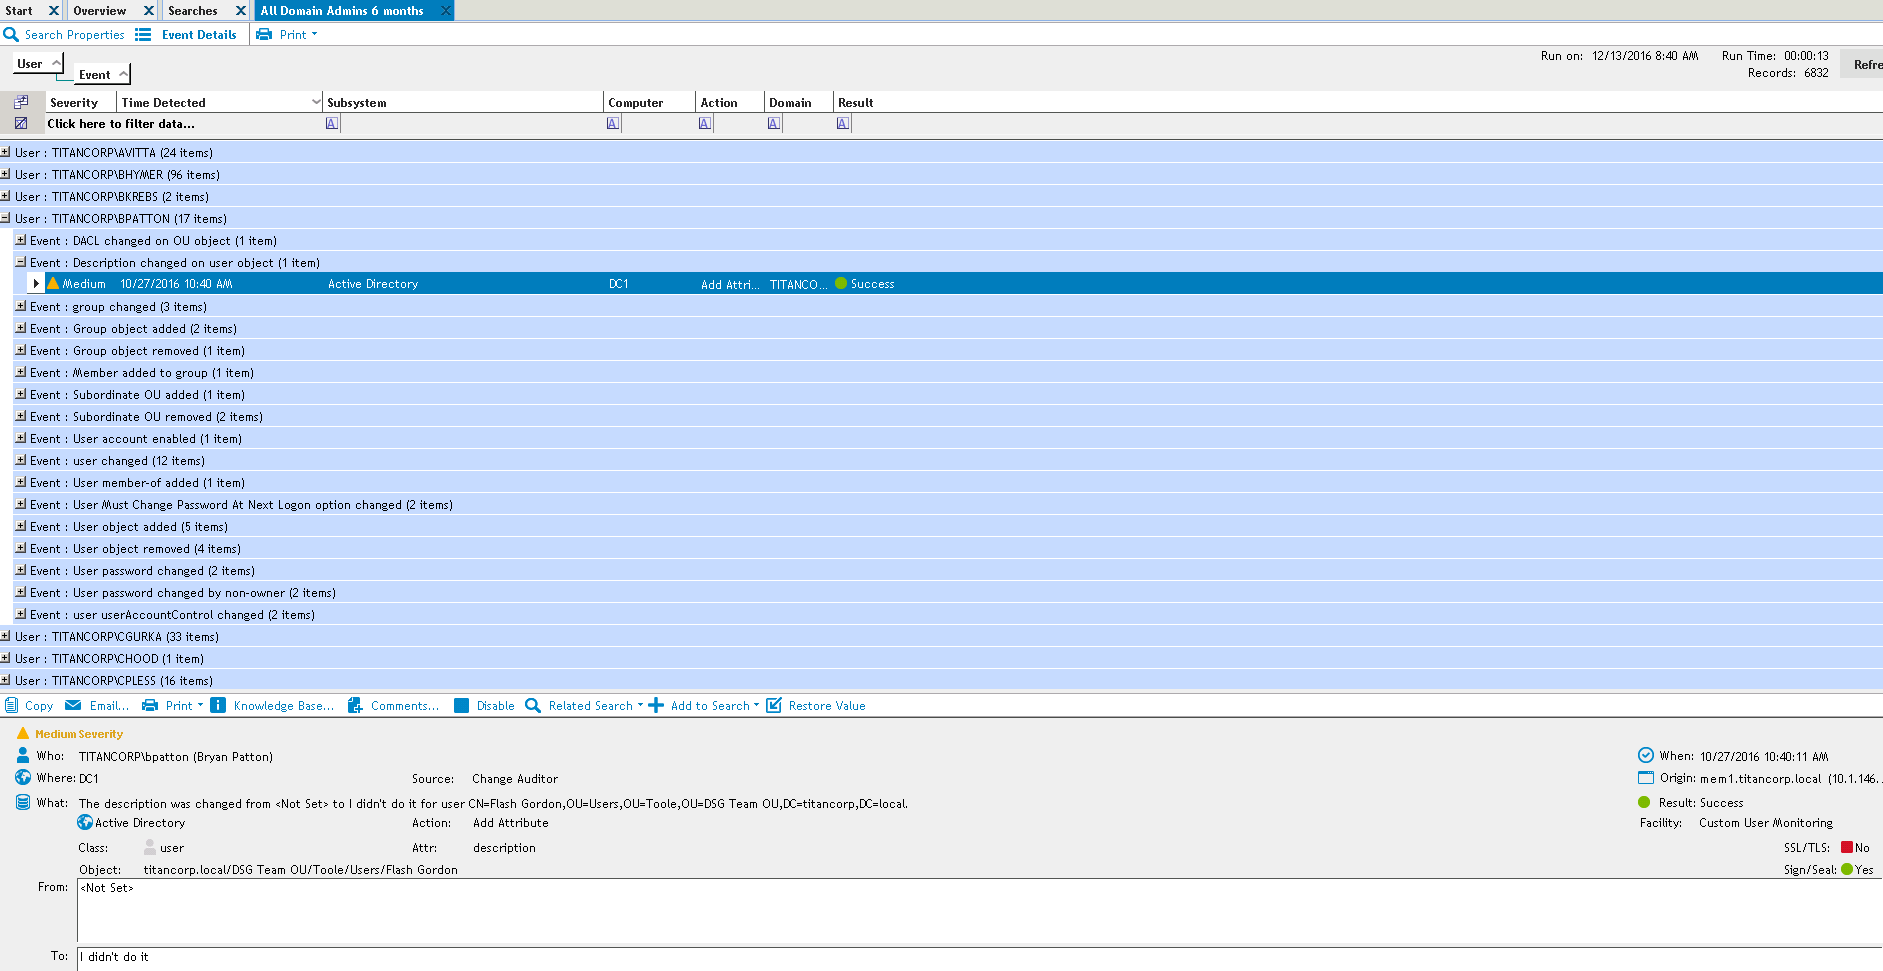
Task: Switch to the Overview tab
Action: click(100, 11)
